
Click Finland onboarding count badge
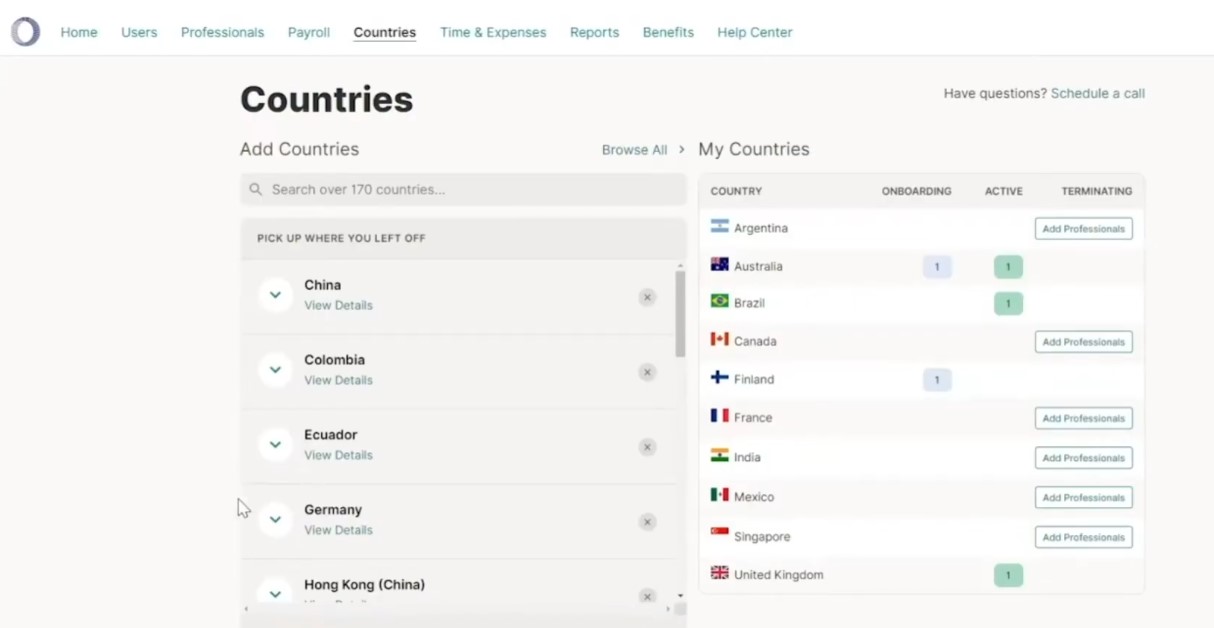coord(937,380)
